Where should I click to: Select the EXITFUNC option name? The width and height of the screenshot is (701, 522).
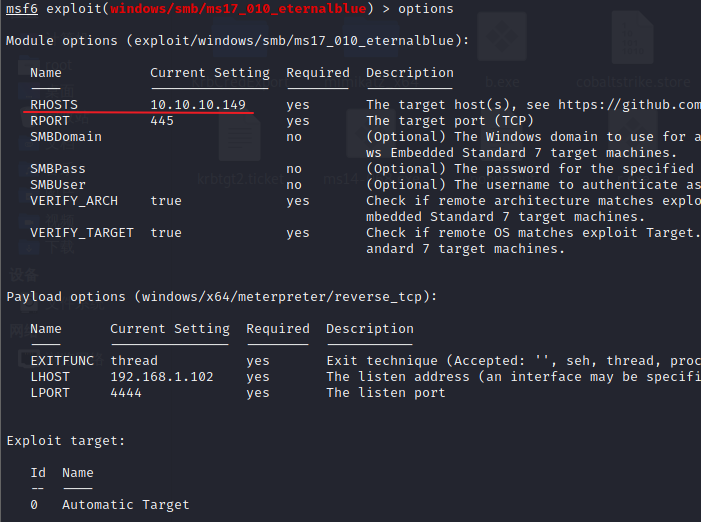pos(62,361)
